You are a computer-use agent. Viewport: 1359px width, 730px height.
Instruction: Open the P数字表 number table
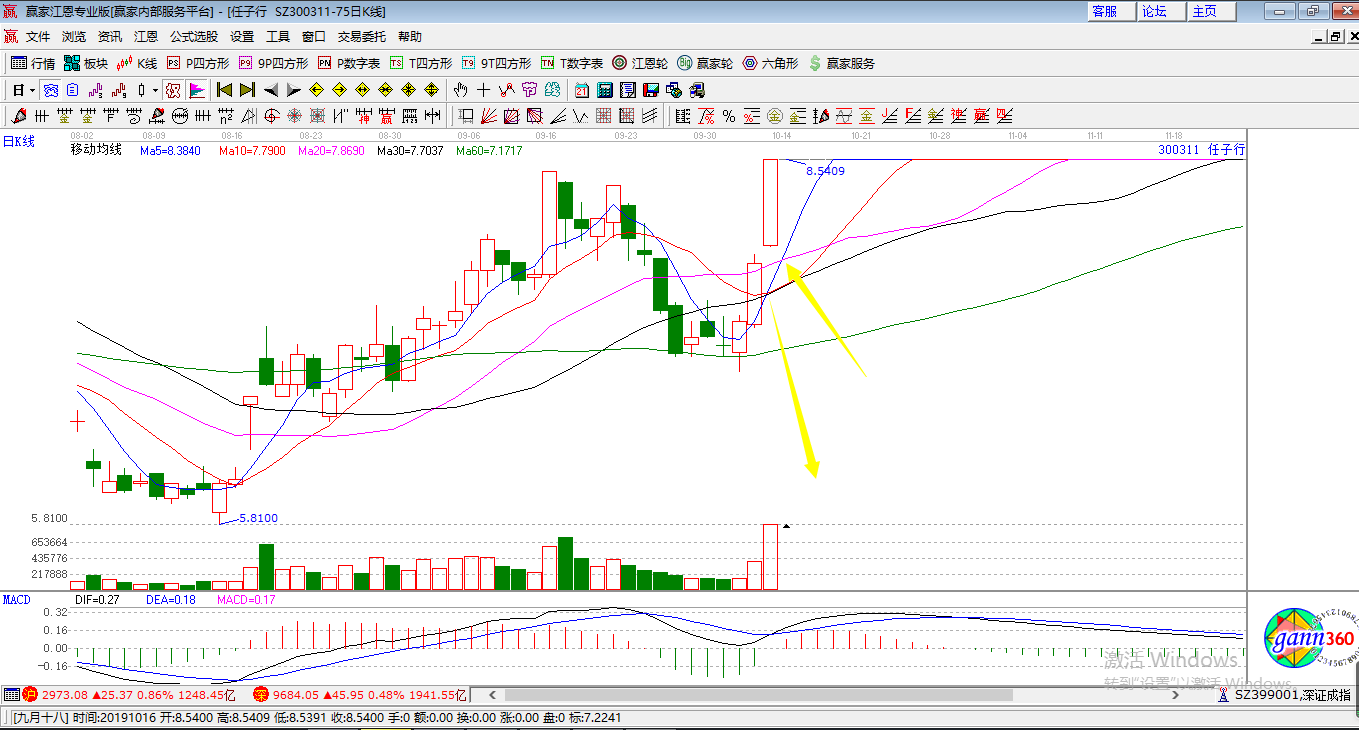(349, 63)
